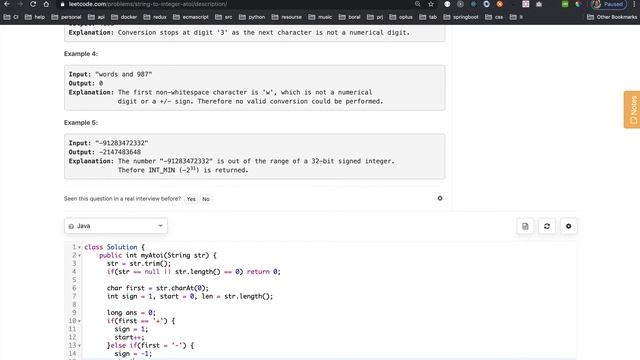Open the orange Notes side tab
This screenshot has height=360, width=640.
(x=632, y=109)
